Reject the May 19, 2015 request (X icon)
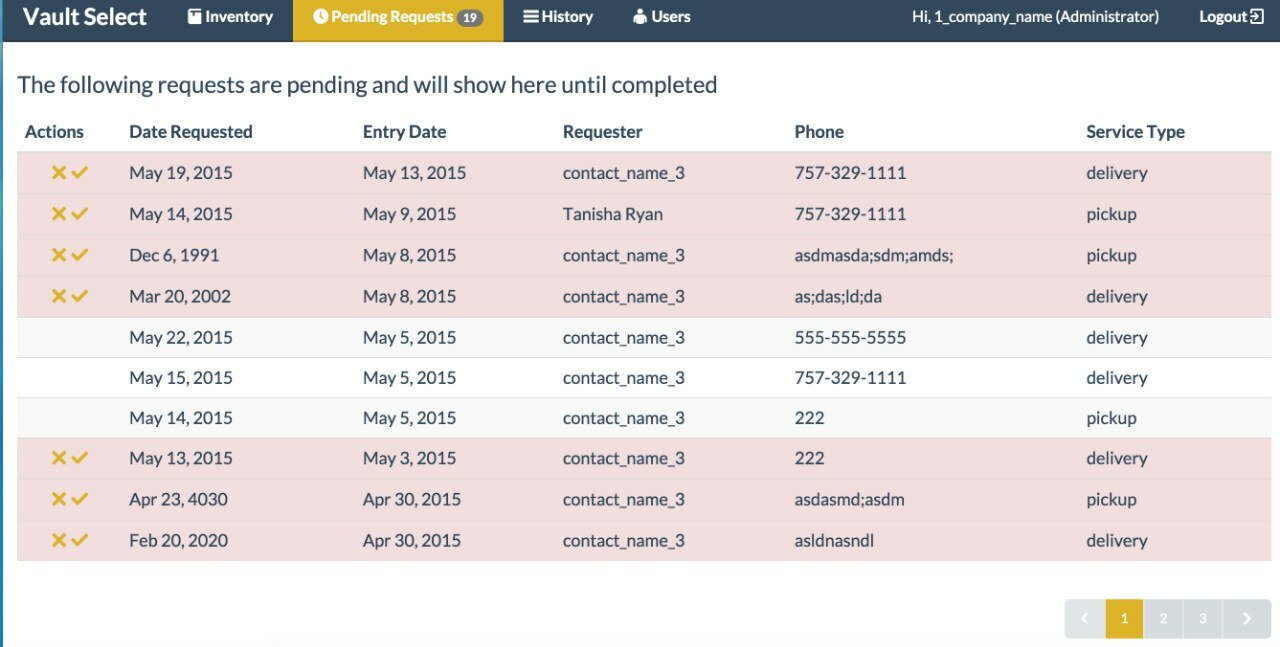This screenshot has width=1280, height=647. pos(59,172)
